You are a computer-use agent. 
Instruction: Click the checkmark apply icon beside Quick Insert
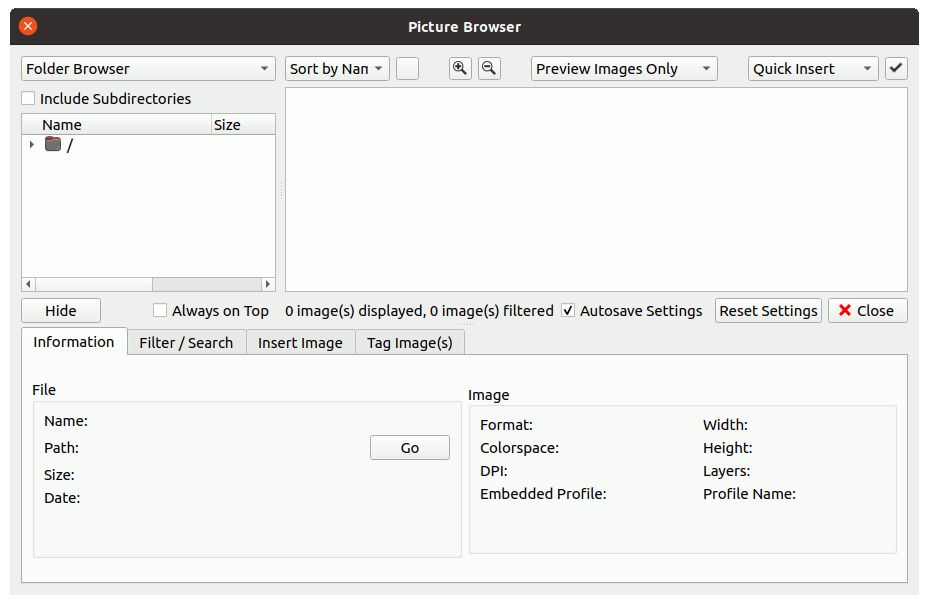pos(896,69)
